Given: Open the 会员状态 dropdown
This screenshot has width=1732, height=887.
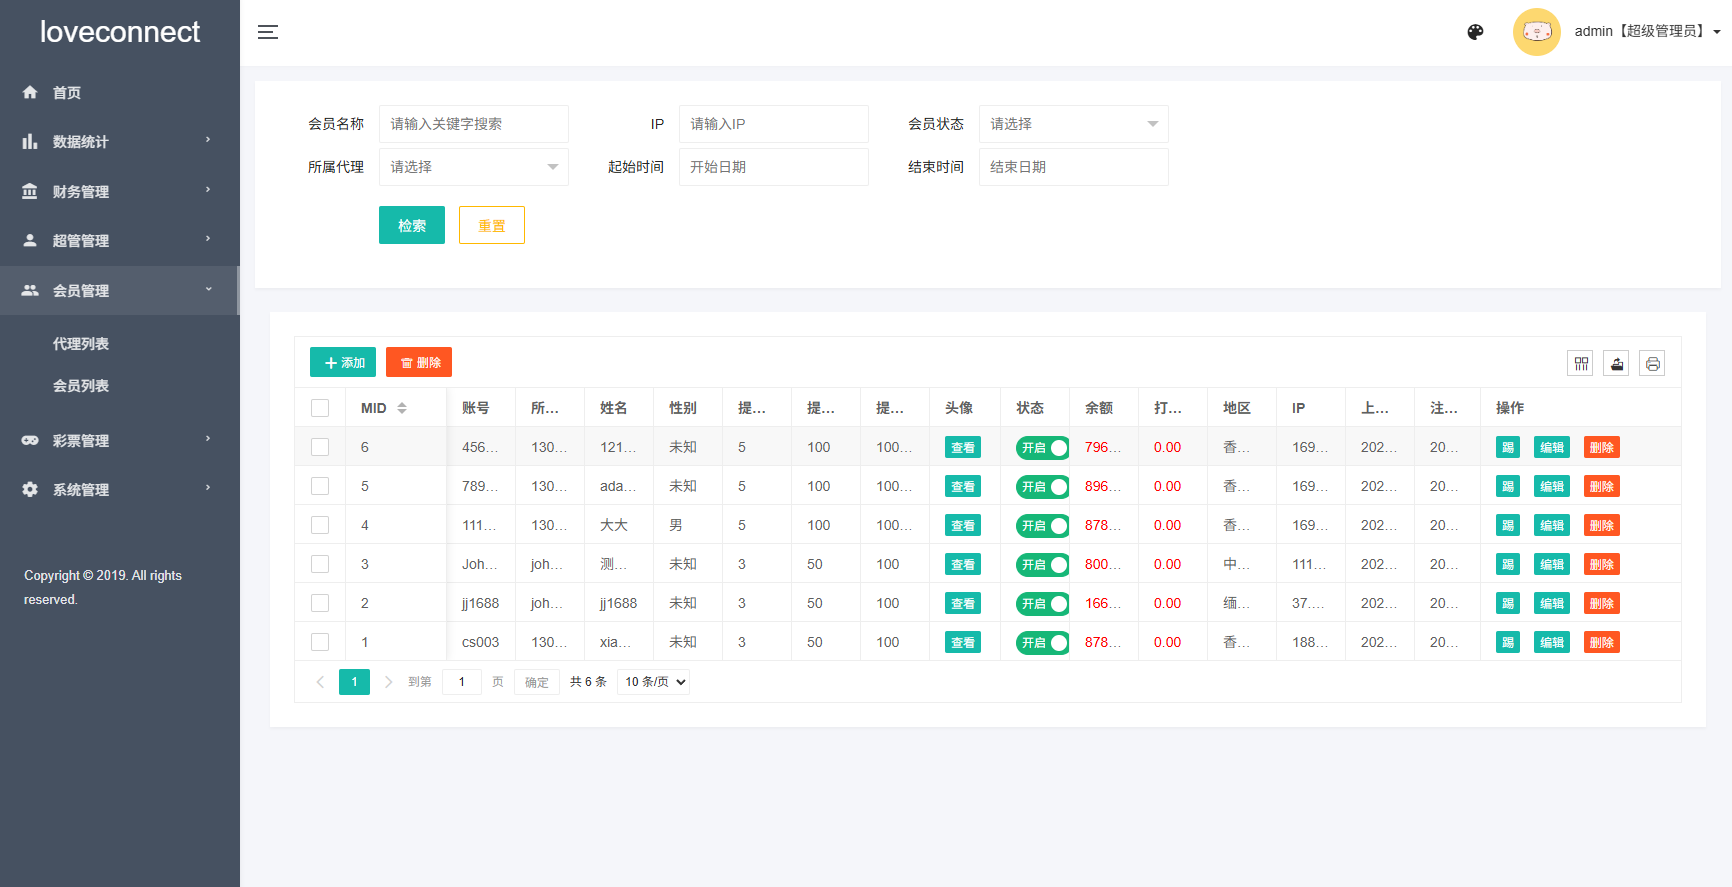Looking at the screenshot, I should coord(1073,124).
